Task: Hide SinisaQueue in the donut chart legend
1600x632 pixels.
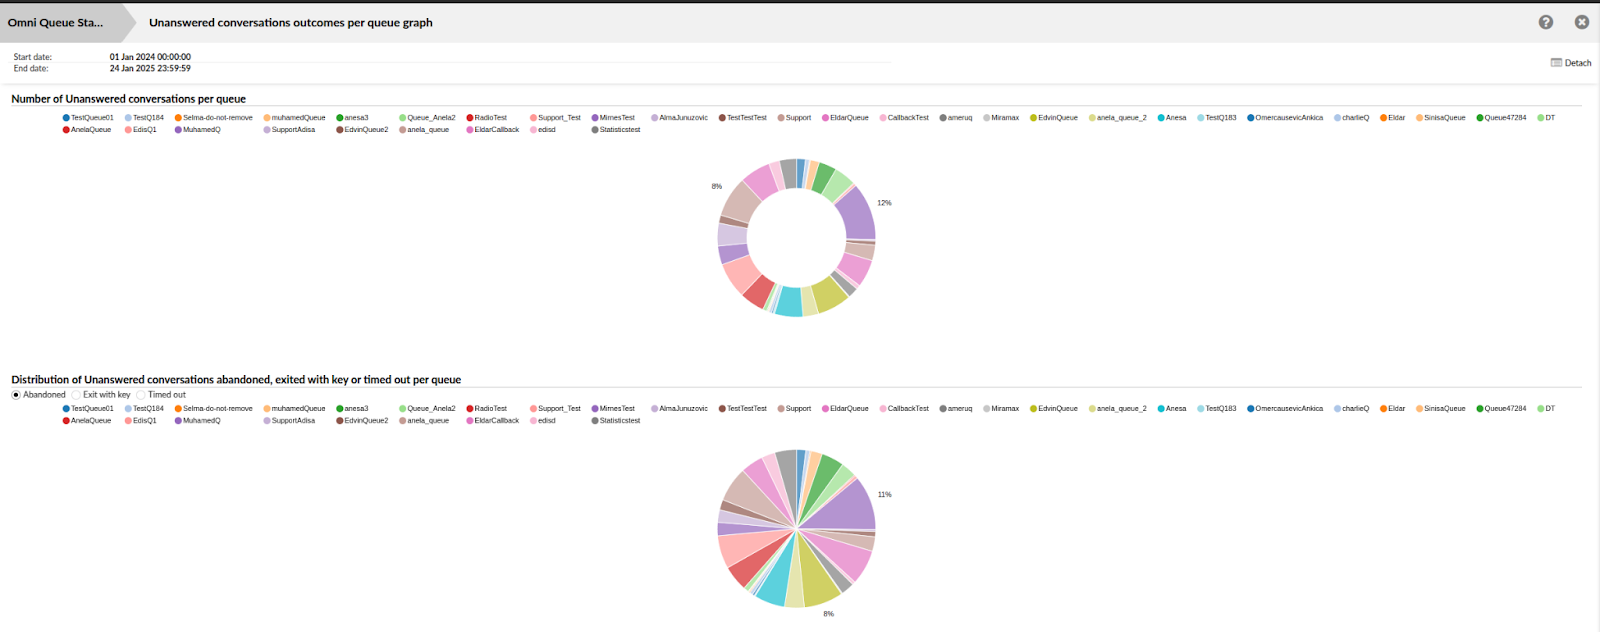Action: [x=1440, y=118]
